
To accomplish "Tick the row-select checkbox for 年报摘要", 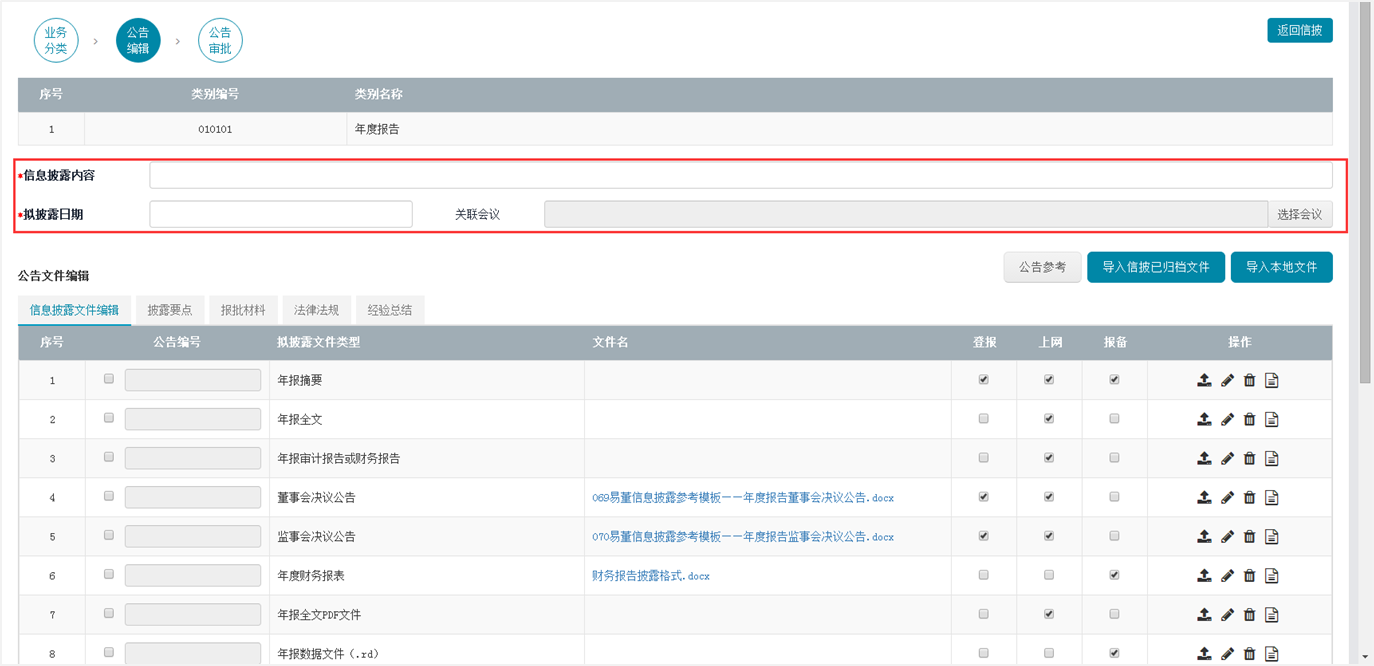I will pyautogui.click(x=109, y=379).
